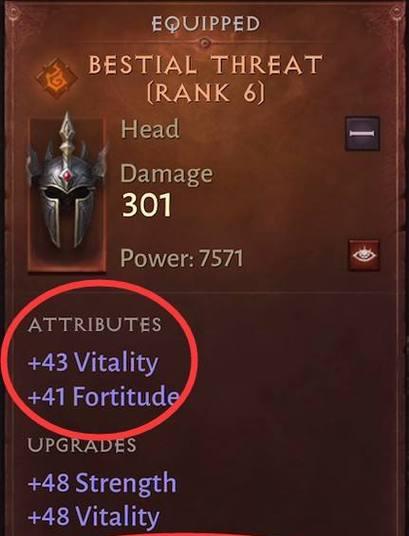Toggle the red eye visibility icon
The height and width of the screenshot is (536, 409).
click(x=364, y=255)
